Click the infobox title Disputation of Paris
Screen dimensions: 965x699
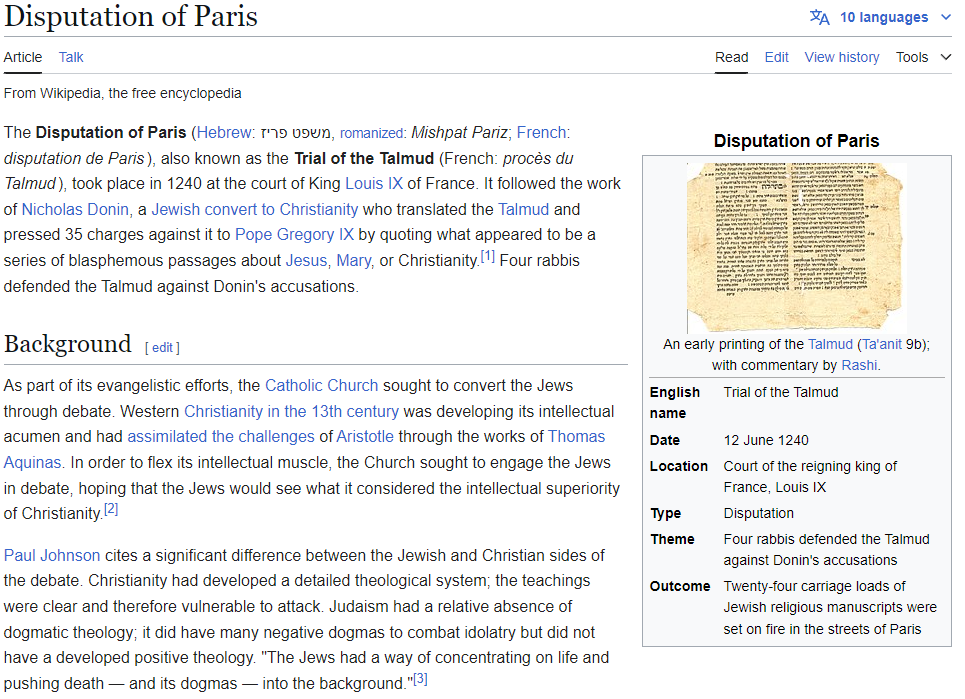[x=796, y=141]
